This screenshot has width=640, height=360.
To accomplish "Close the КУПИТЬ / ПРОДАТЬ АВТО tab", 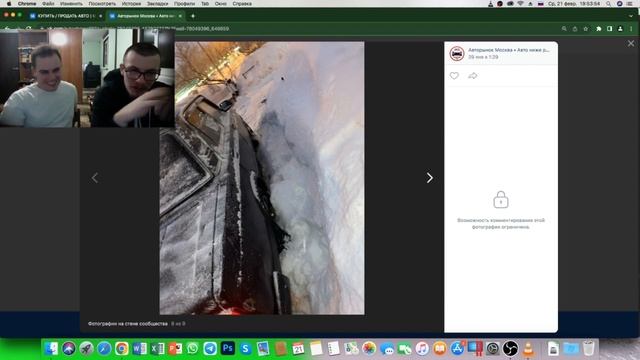I will point(100,16).
